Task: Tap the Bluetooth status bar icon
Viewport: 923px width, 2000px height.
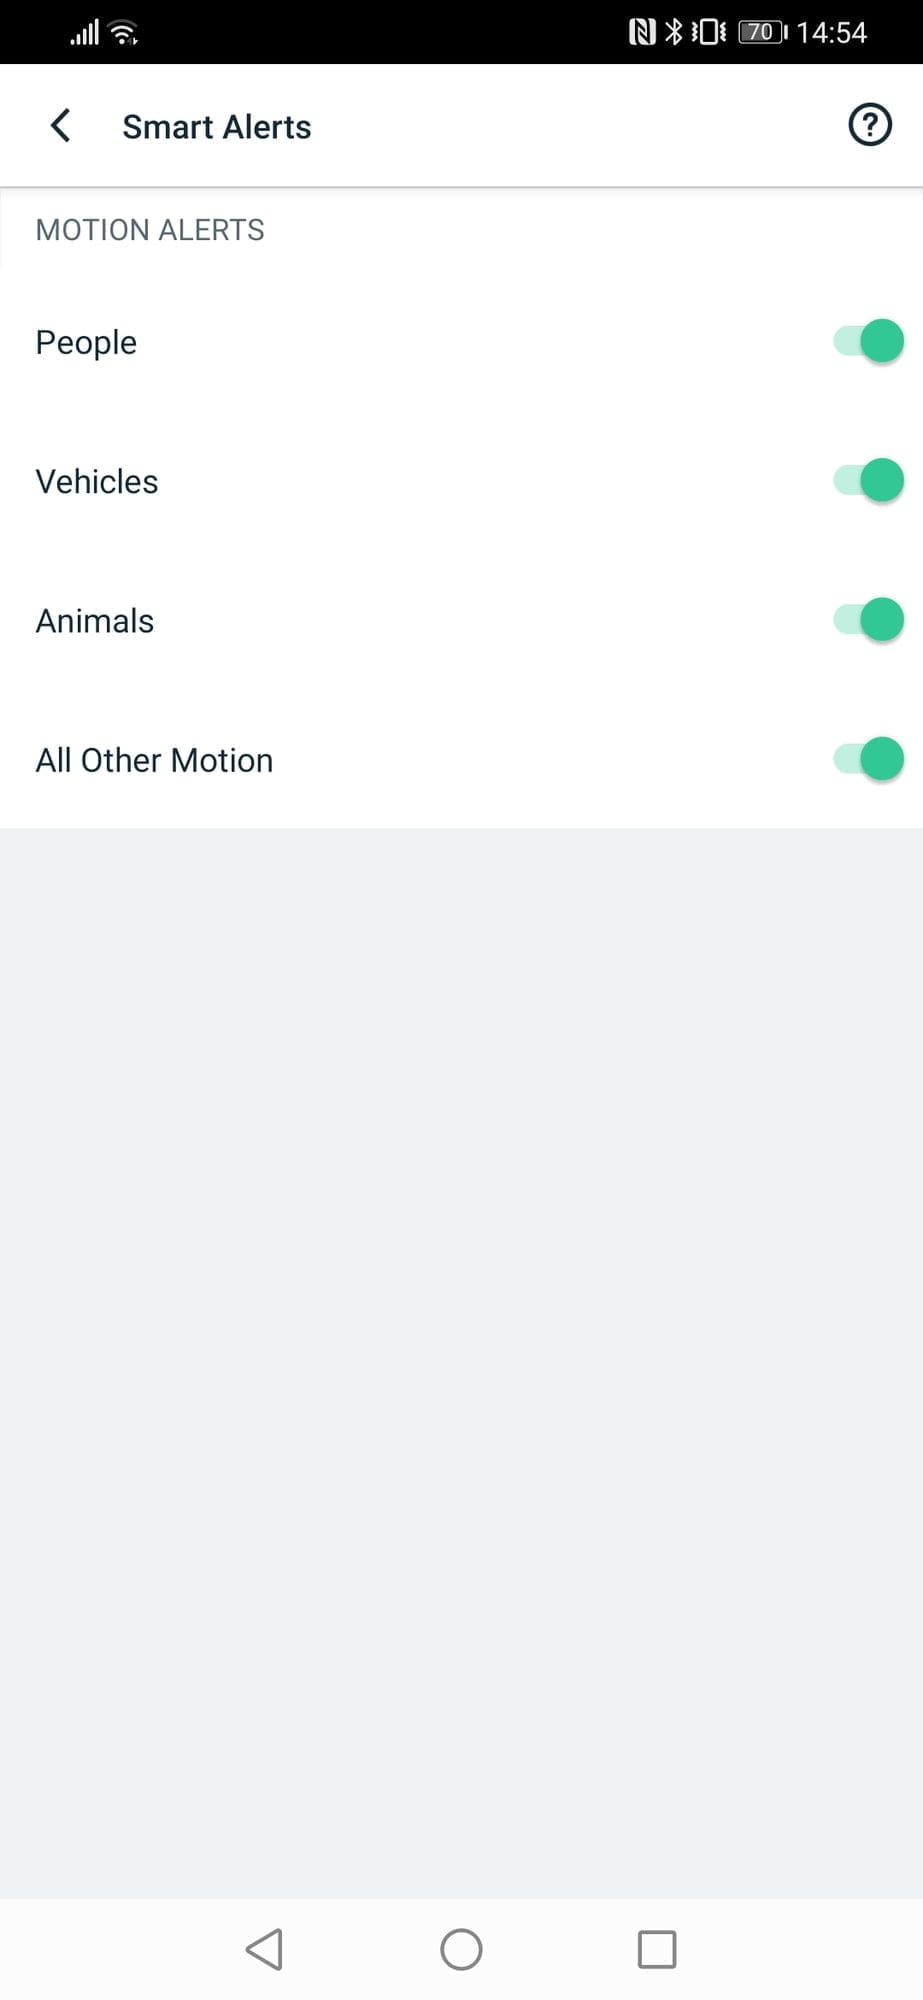Action: pyautogui.click(x=673, y=33)
